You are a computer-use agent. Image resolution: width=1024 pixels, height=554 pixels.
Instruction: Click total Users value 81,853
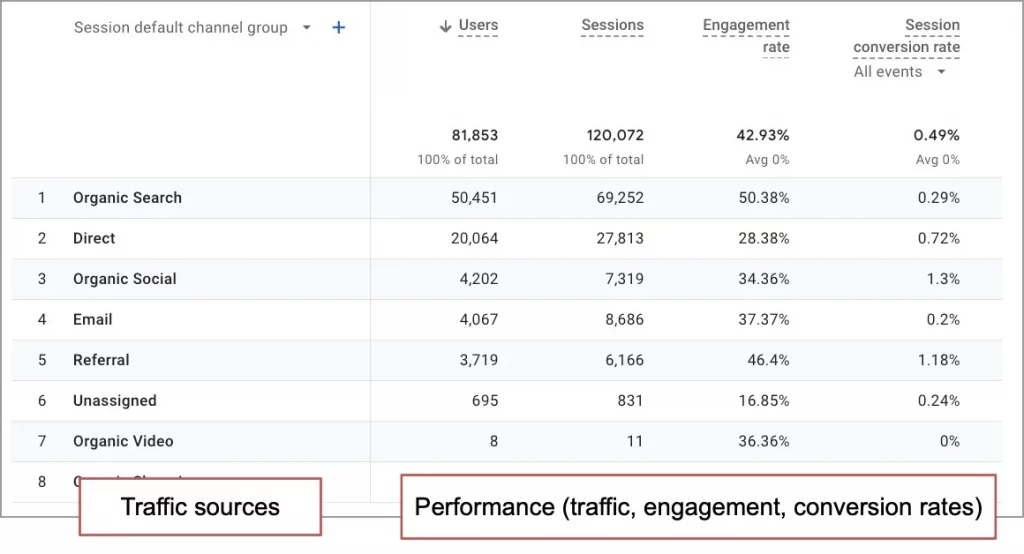(x=474, y=135)
